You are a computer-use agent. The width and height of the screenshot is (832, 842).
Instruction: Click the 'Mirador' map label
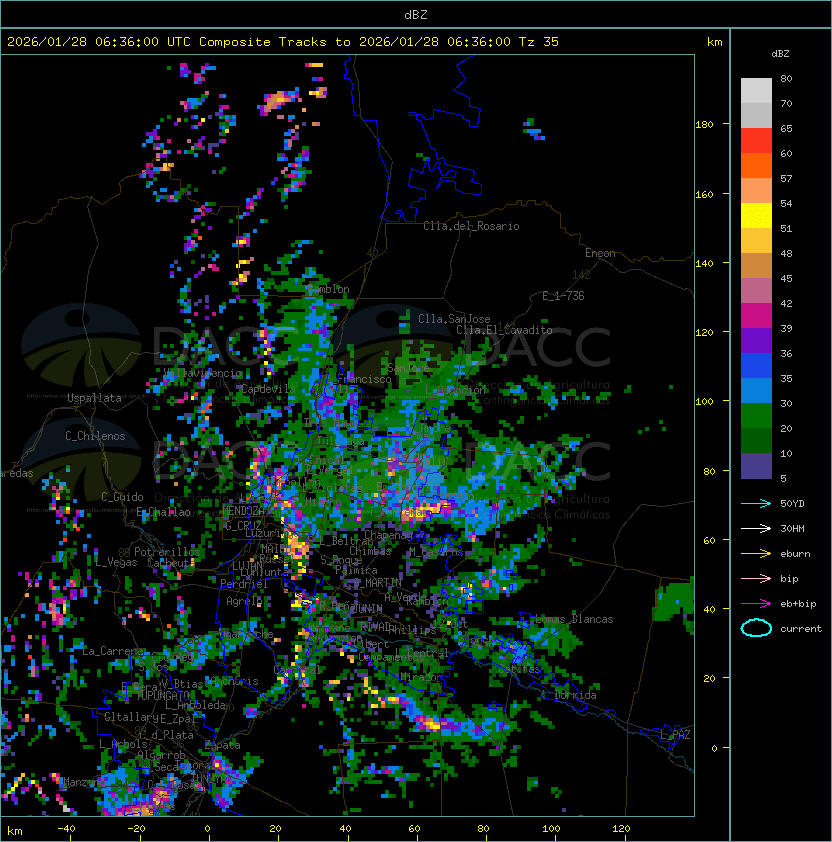click(x=421, y=677)
